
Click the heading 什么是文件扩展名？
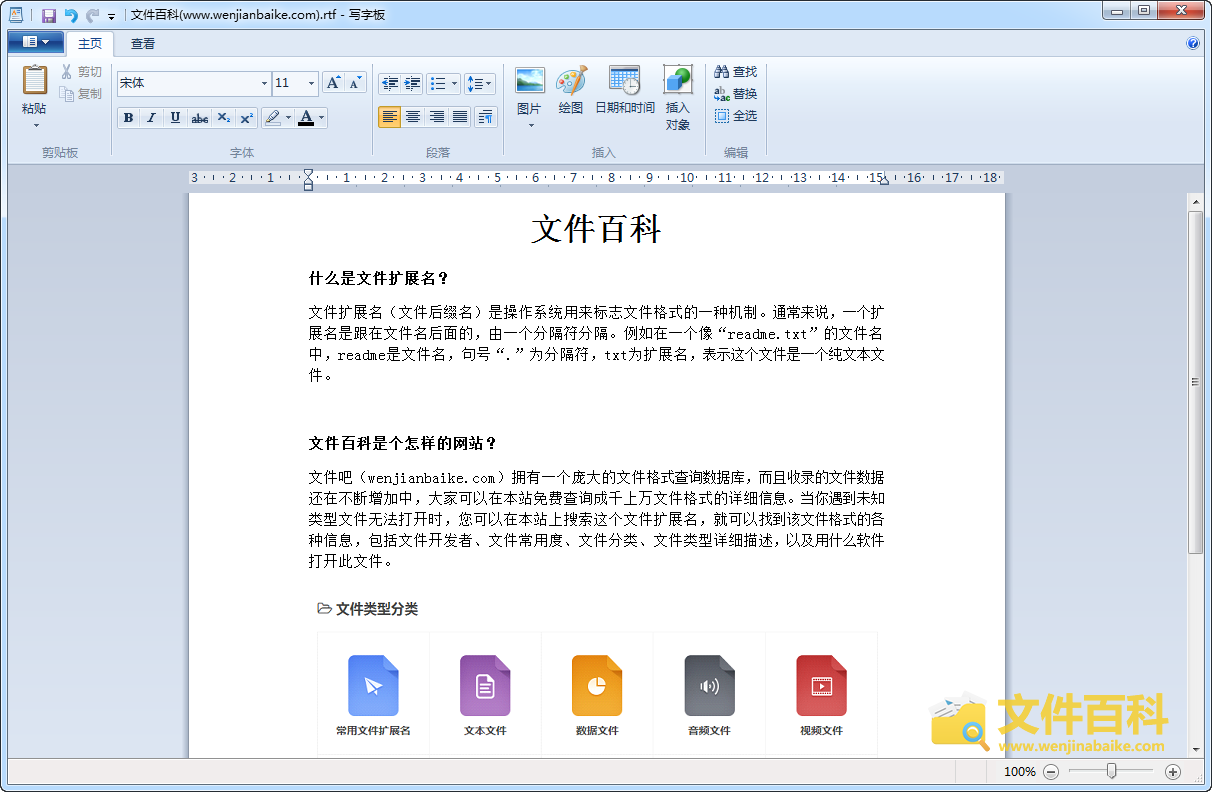(379, 278)
